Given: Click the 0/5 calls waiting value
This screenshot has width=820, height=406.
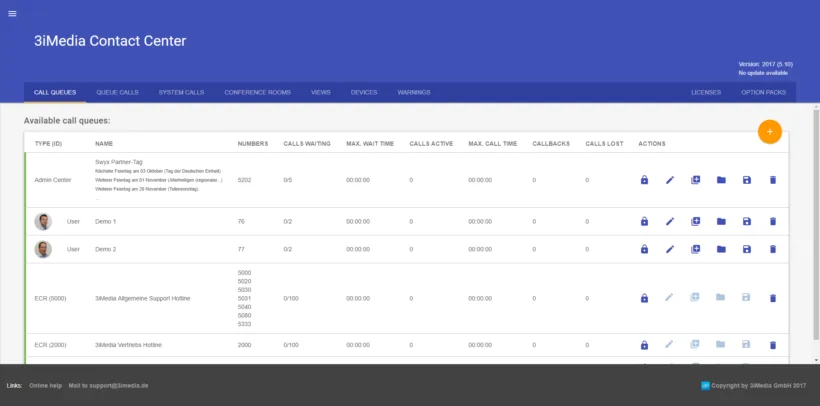Looking at the screenshot, I should 288,180.
